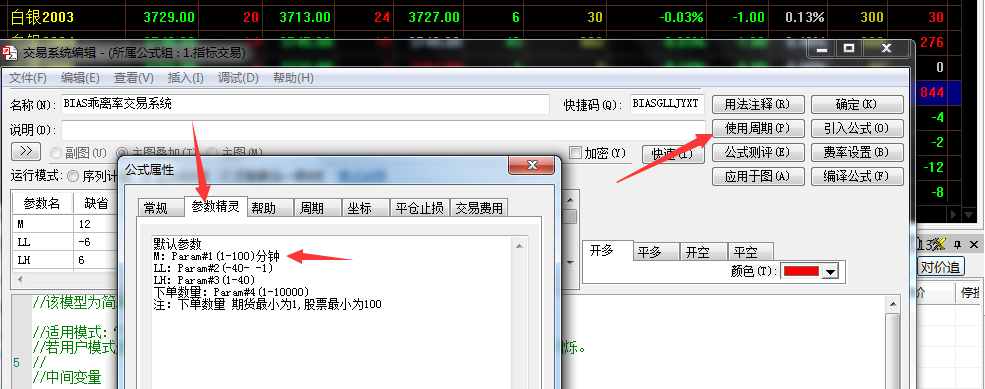Click the 快捷码 input field
The width and height of the screenshot is (985, 389).
click(667, 104)
